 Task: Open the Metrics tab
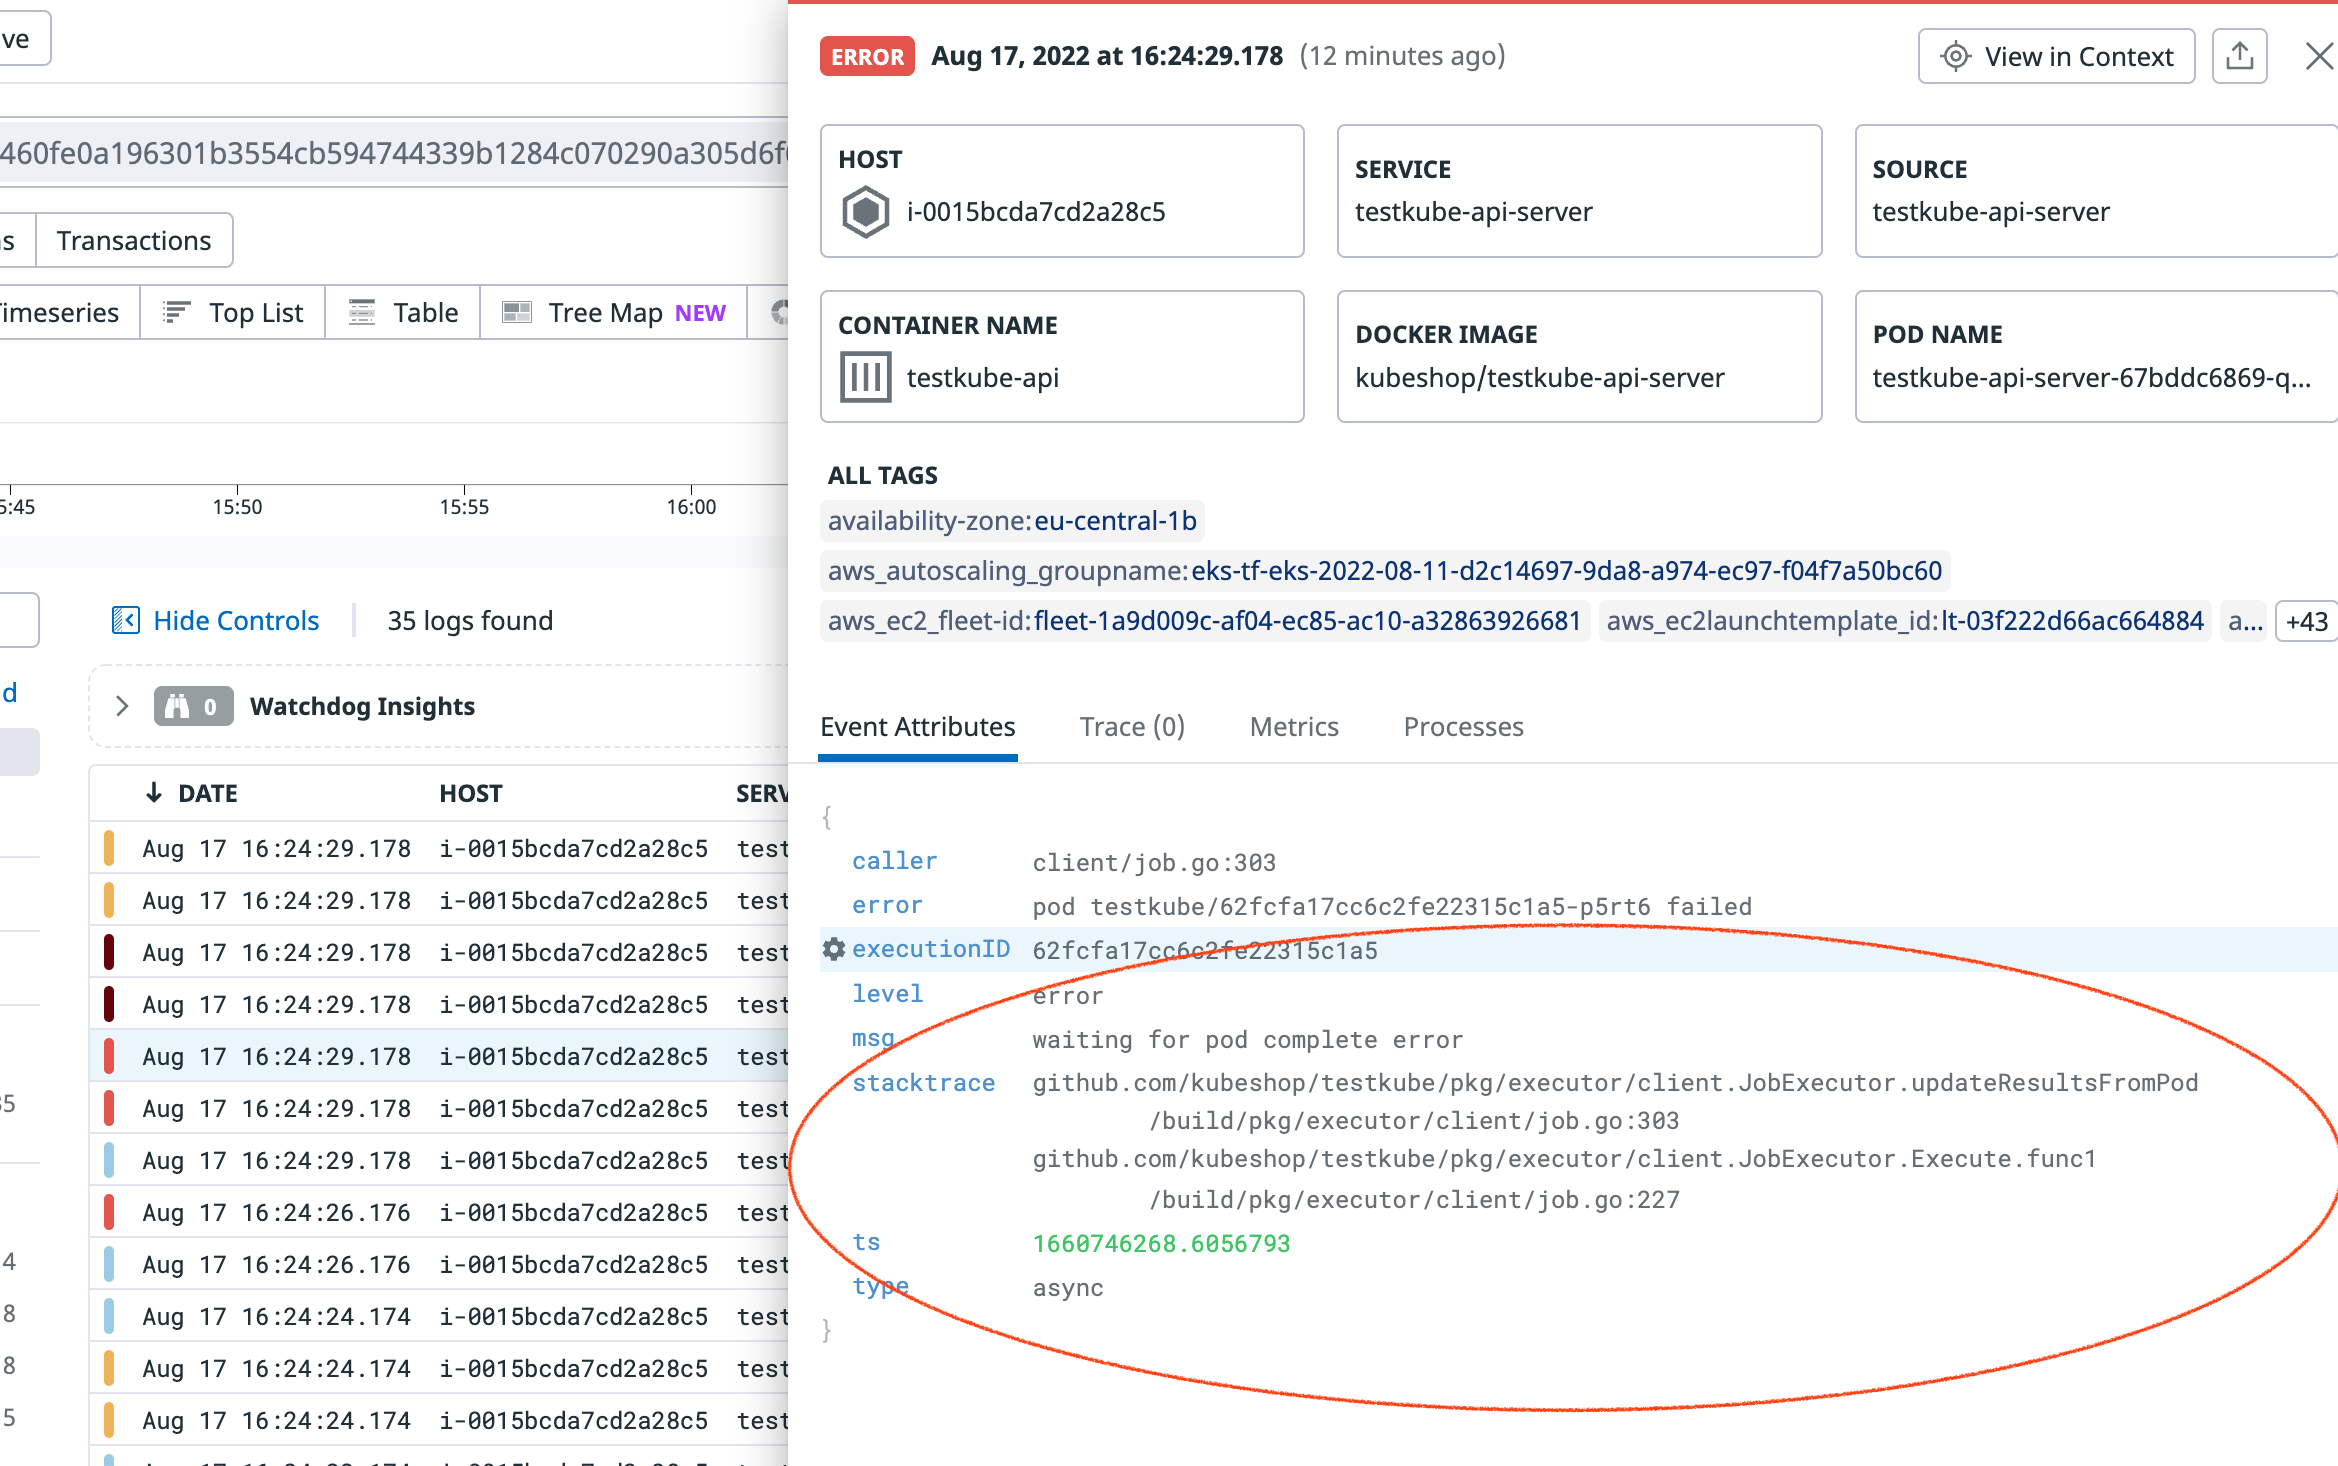(x=1293, y=726)
